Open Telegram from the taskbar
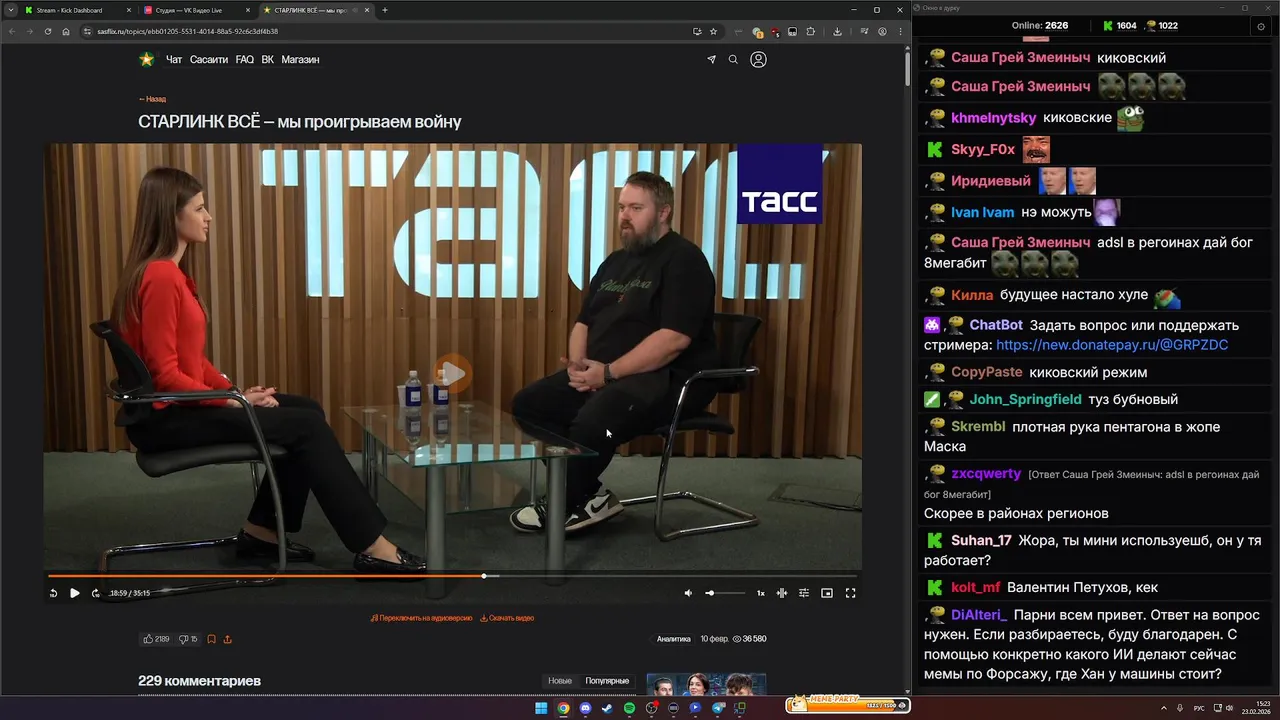 tap(717, 708)
